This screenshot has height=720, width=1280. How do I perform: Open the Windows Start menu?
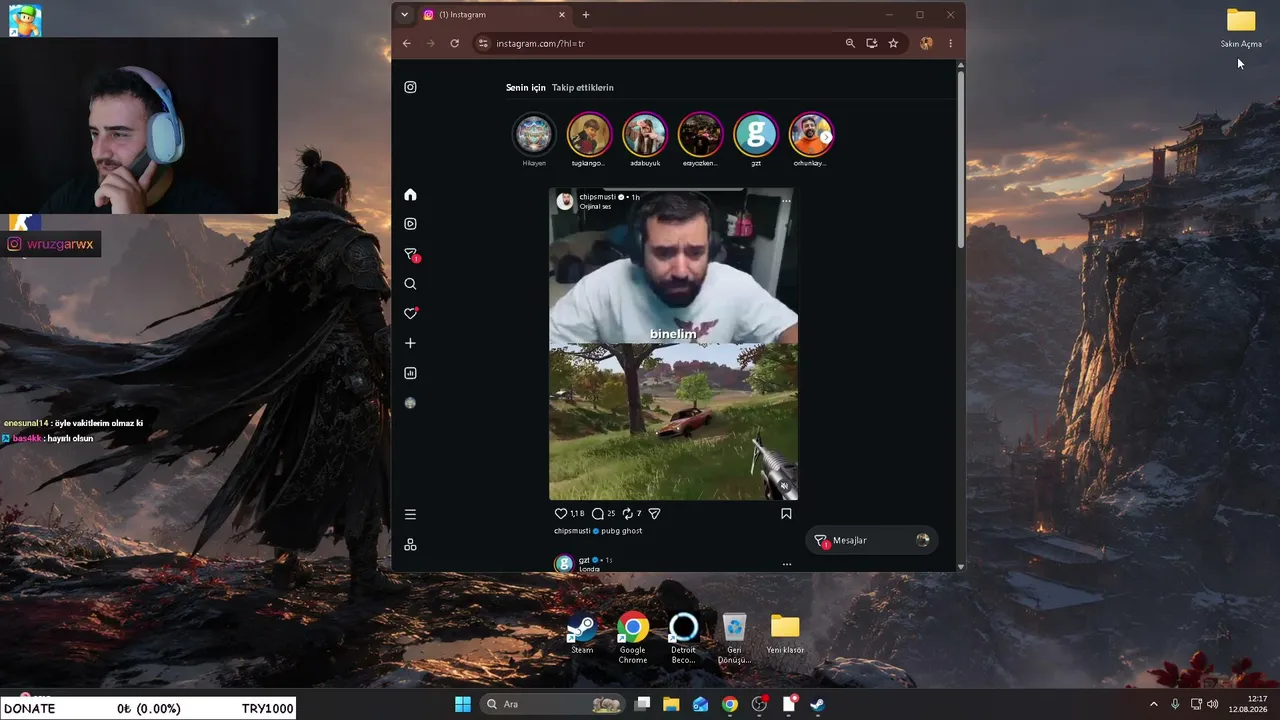point(463,704)
